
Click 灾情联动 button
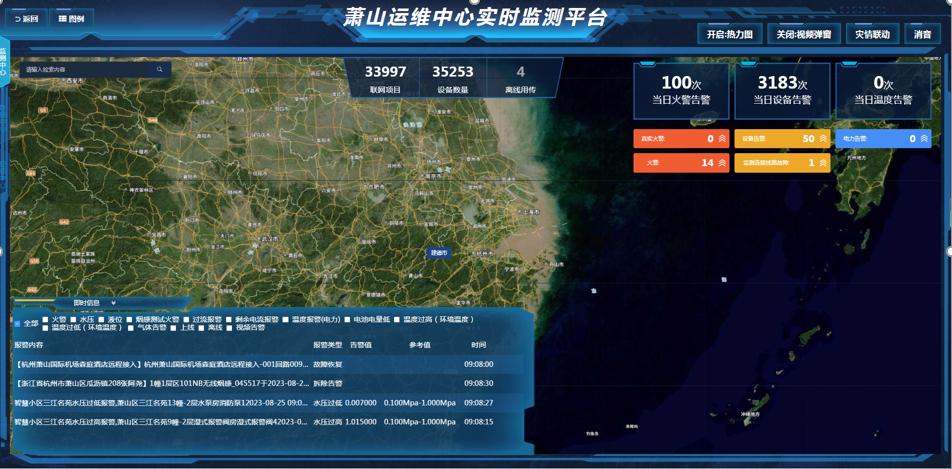872,34
